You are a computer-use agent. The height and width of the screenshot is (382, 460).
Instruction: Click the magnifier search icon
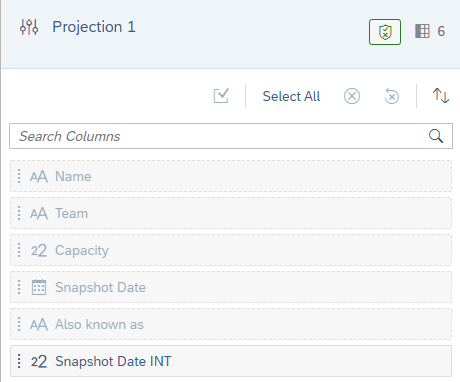tap(436, 136)
